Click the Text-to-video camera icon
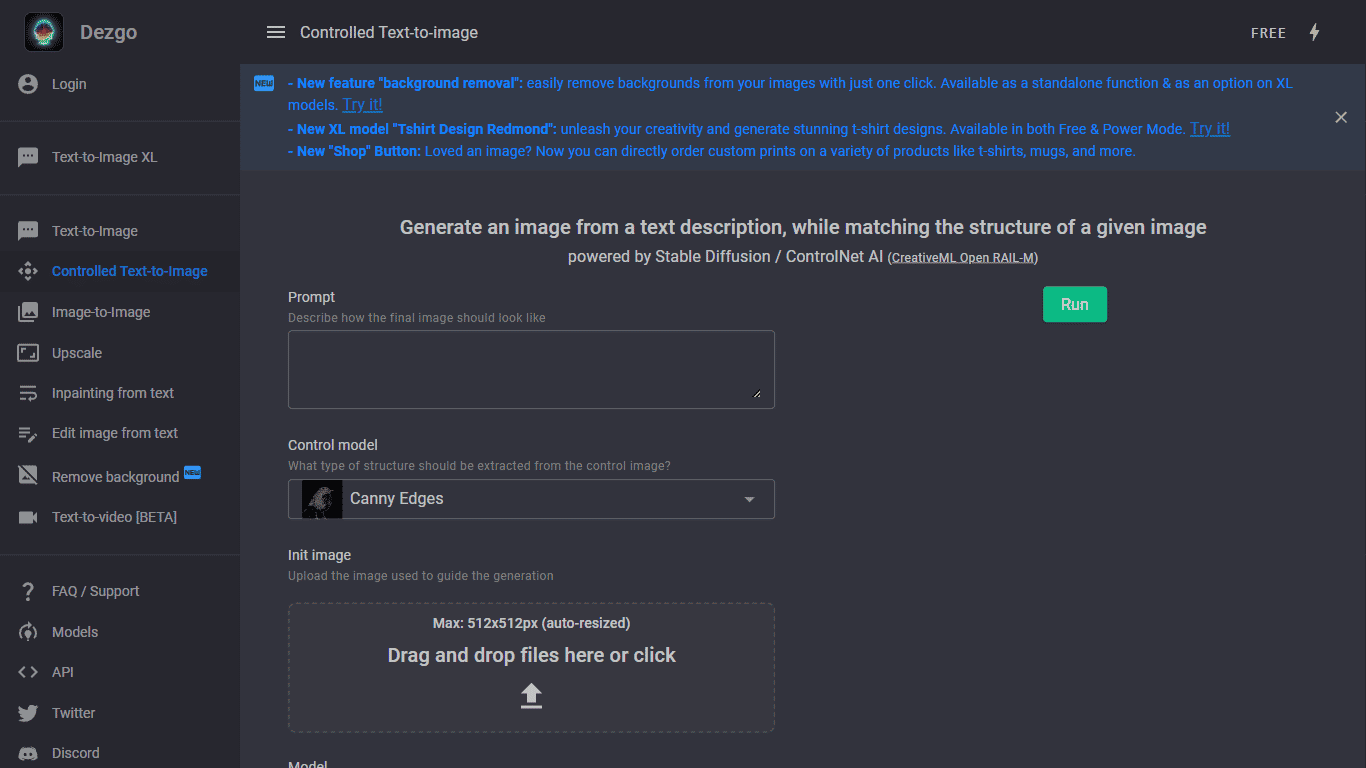The width and height of the screenshot is (1366, 768). (28, 517)
